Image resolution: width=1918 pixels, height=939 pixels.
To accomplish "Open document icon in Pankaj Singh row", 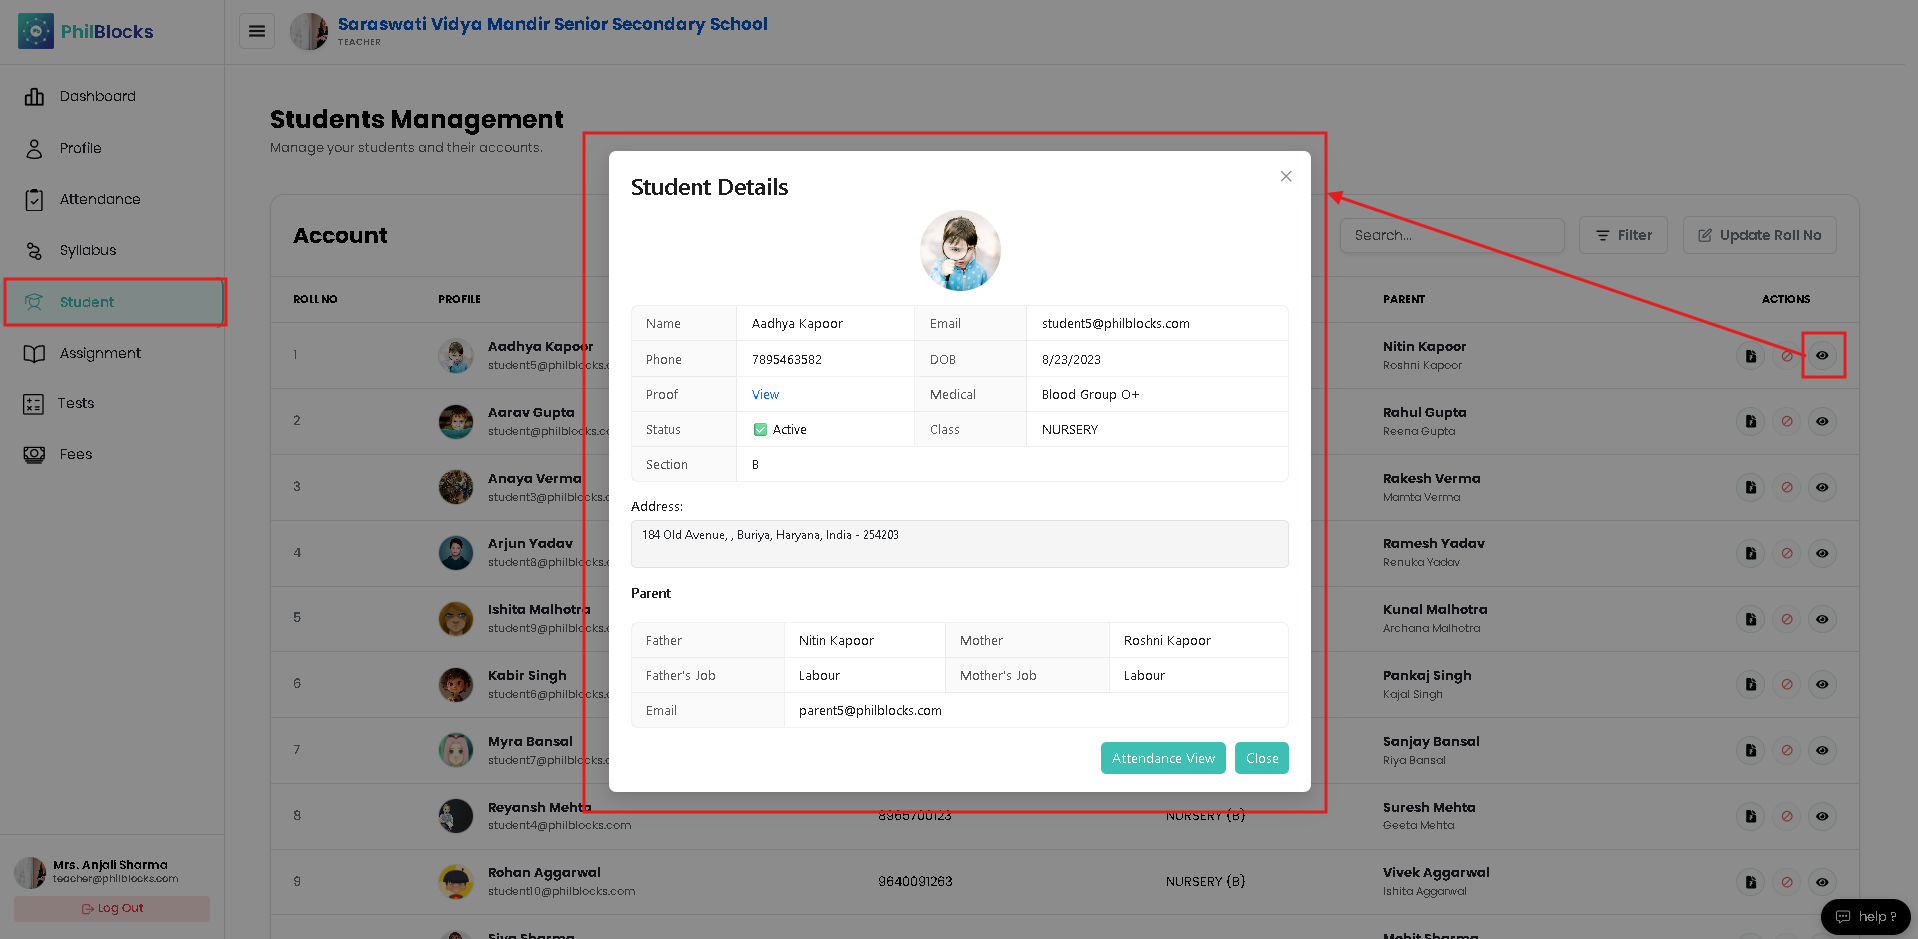I will (1751, 684).
